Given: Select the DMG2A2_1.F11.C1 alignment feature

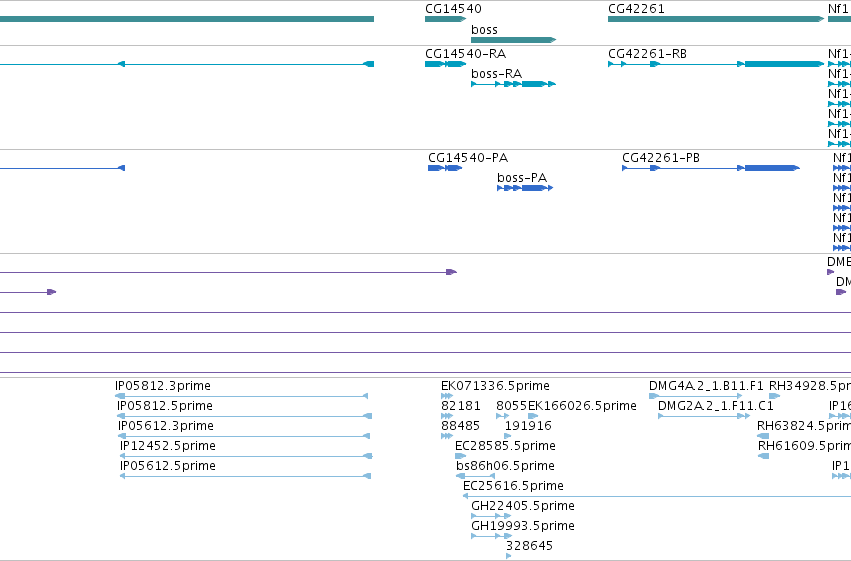Looking at the screenshot, I should 704,416.
